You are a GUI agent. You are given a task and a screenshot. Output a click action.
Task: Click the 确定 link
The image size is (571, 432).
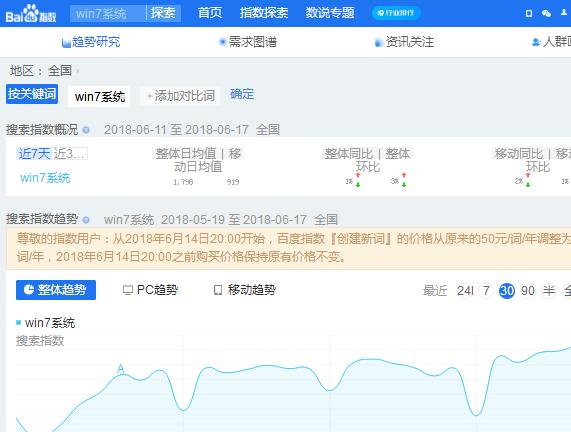pyautogui.click(x=242, y=94)
